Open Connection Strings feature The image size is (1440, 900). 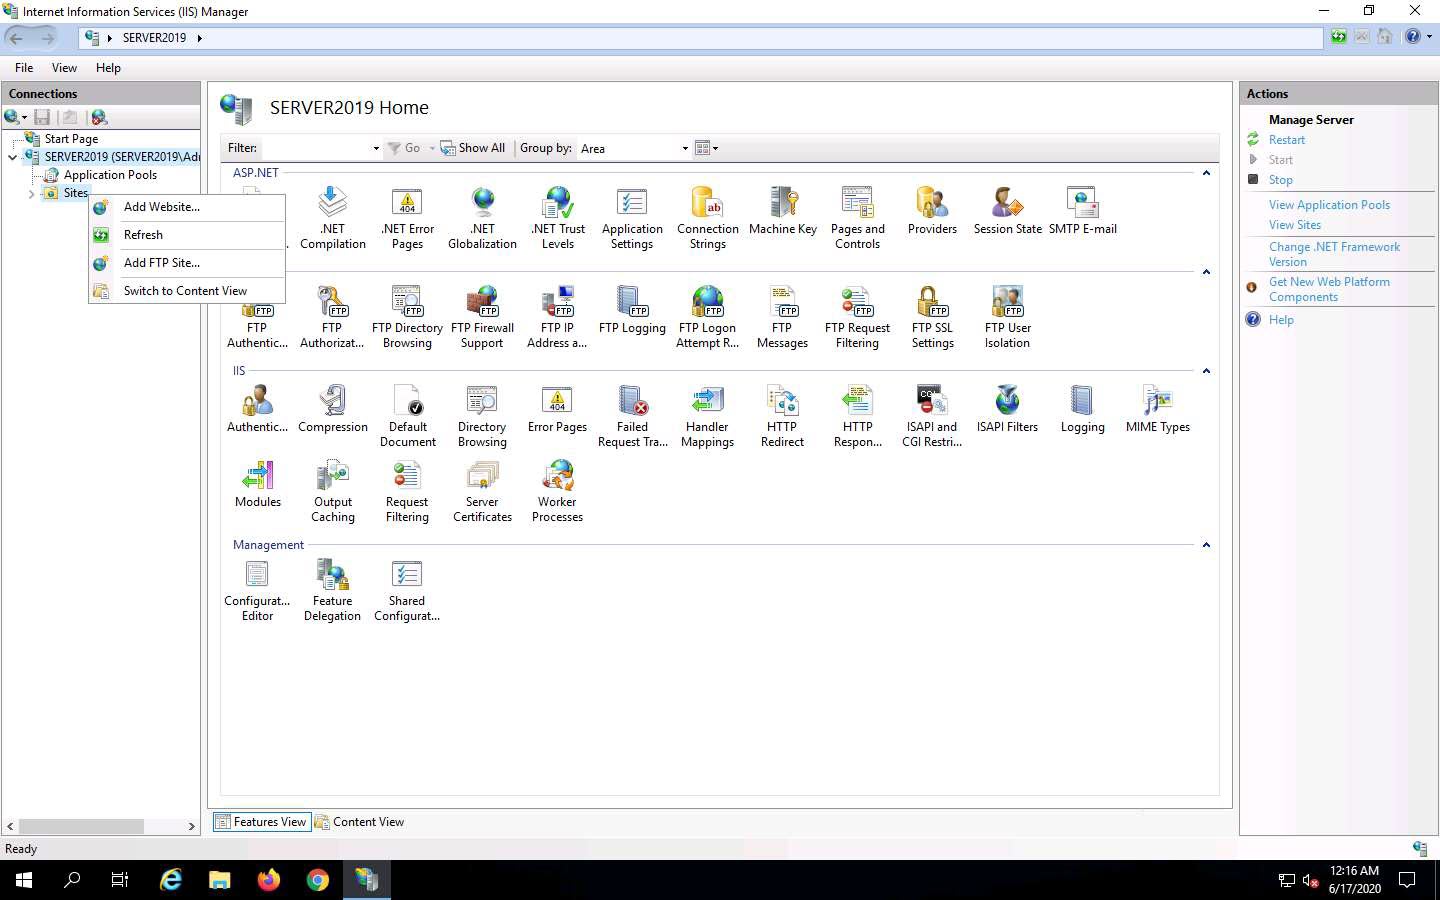[x=707, y=217]
